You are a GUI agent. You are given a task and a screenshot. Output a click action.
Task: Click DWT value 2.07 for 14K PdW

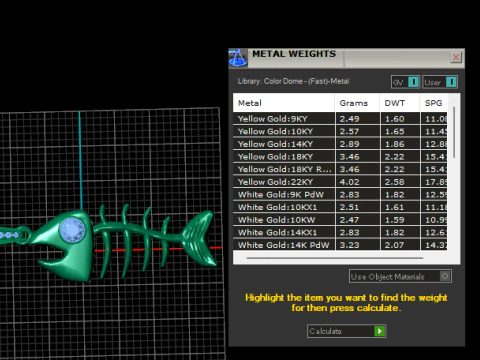pyautogui.click(x=394, y=245)
